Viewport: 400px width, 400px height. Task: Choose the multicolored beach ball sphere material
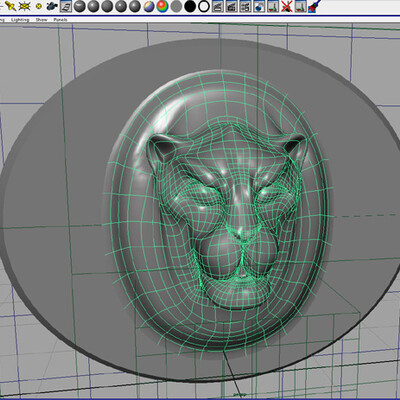[x=149, y=6]
